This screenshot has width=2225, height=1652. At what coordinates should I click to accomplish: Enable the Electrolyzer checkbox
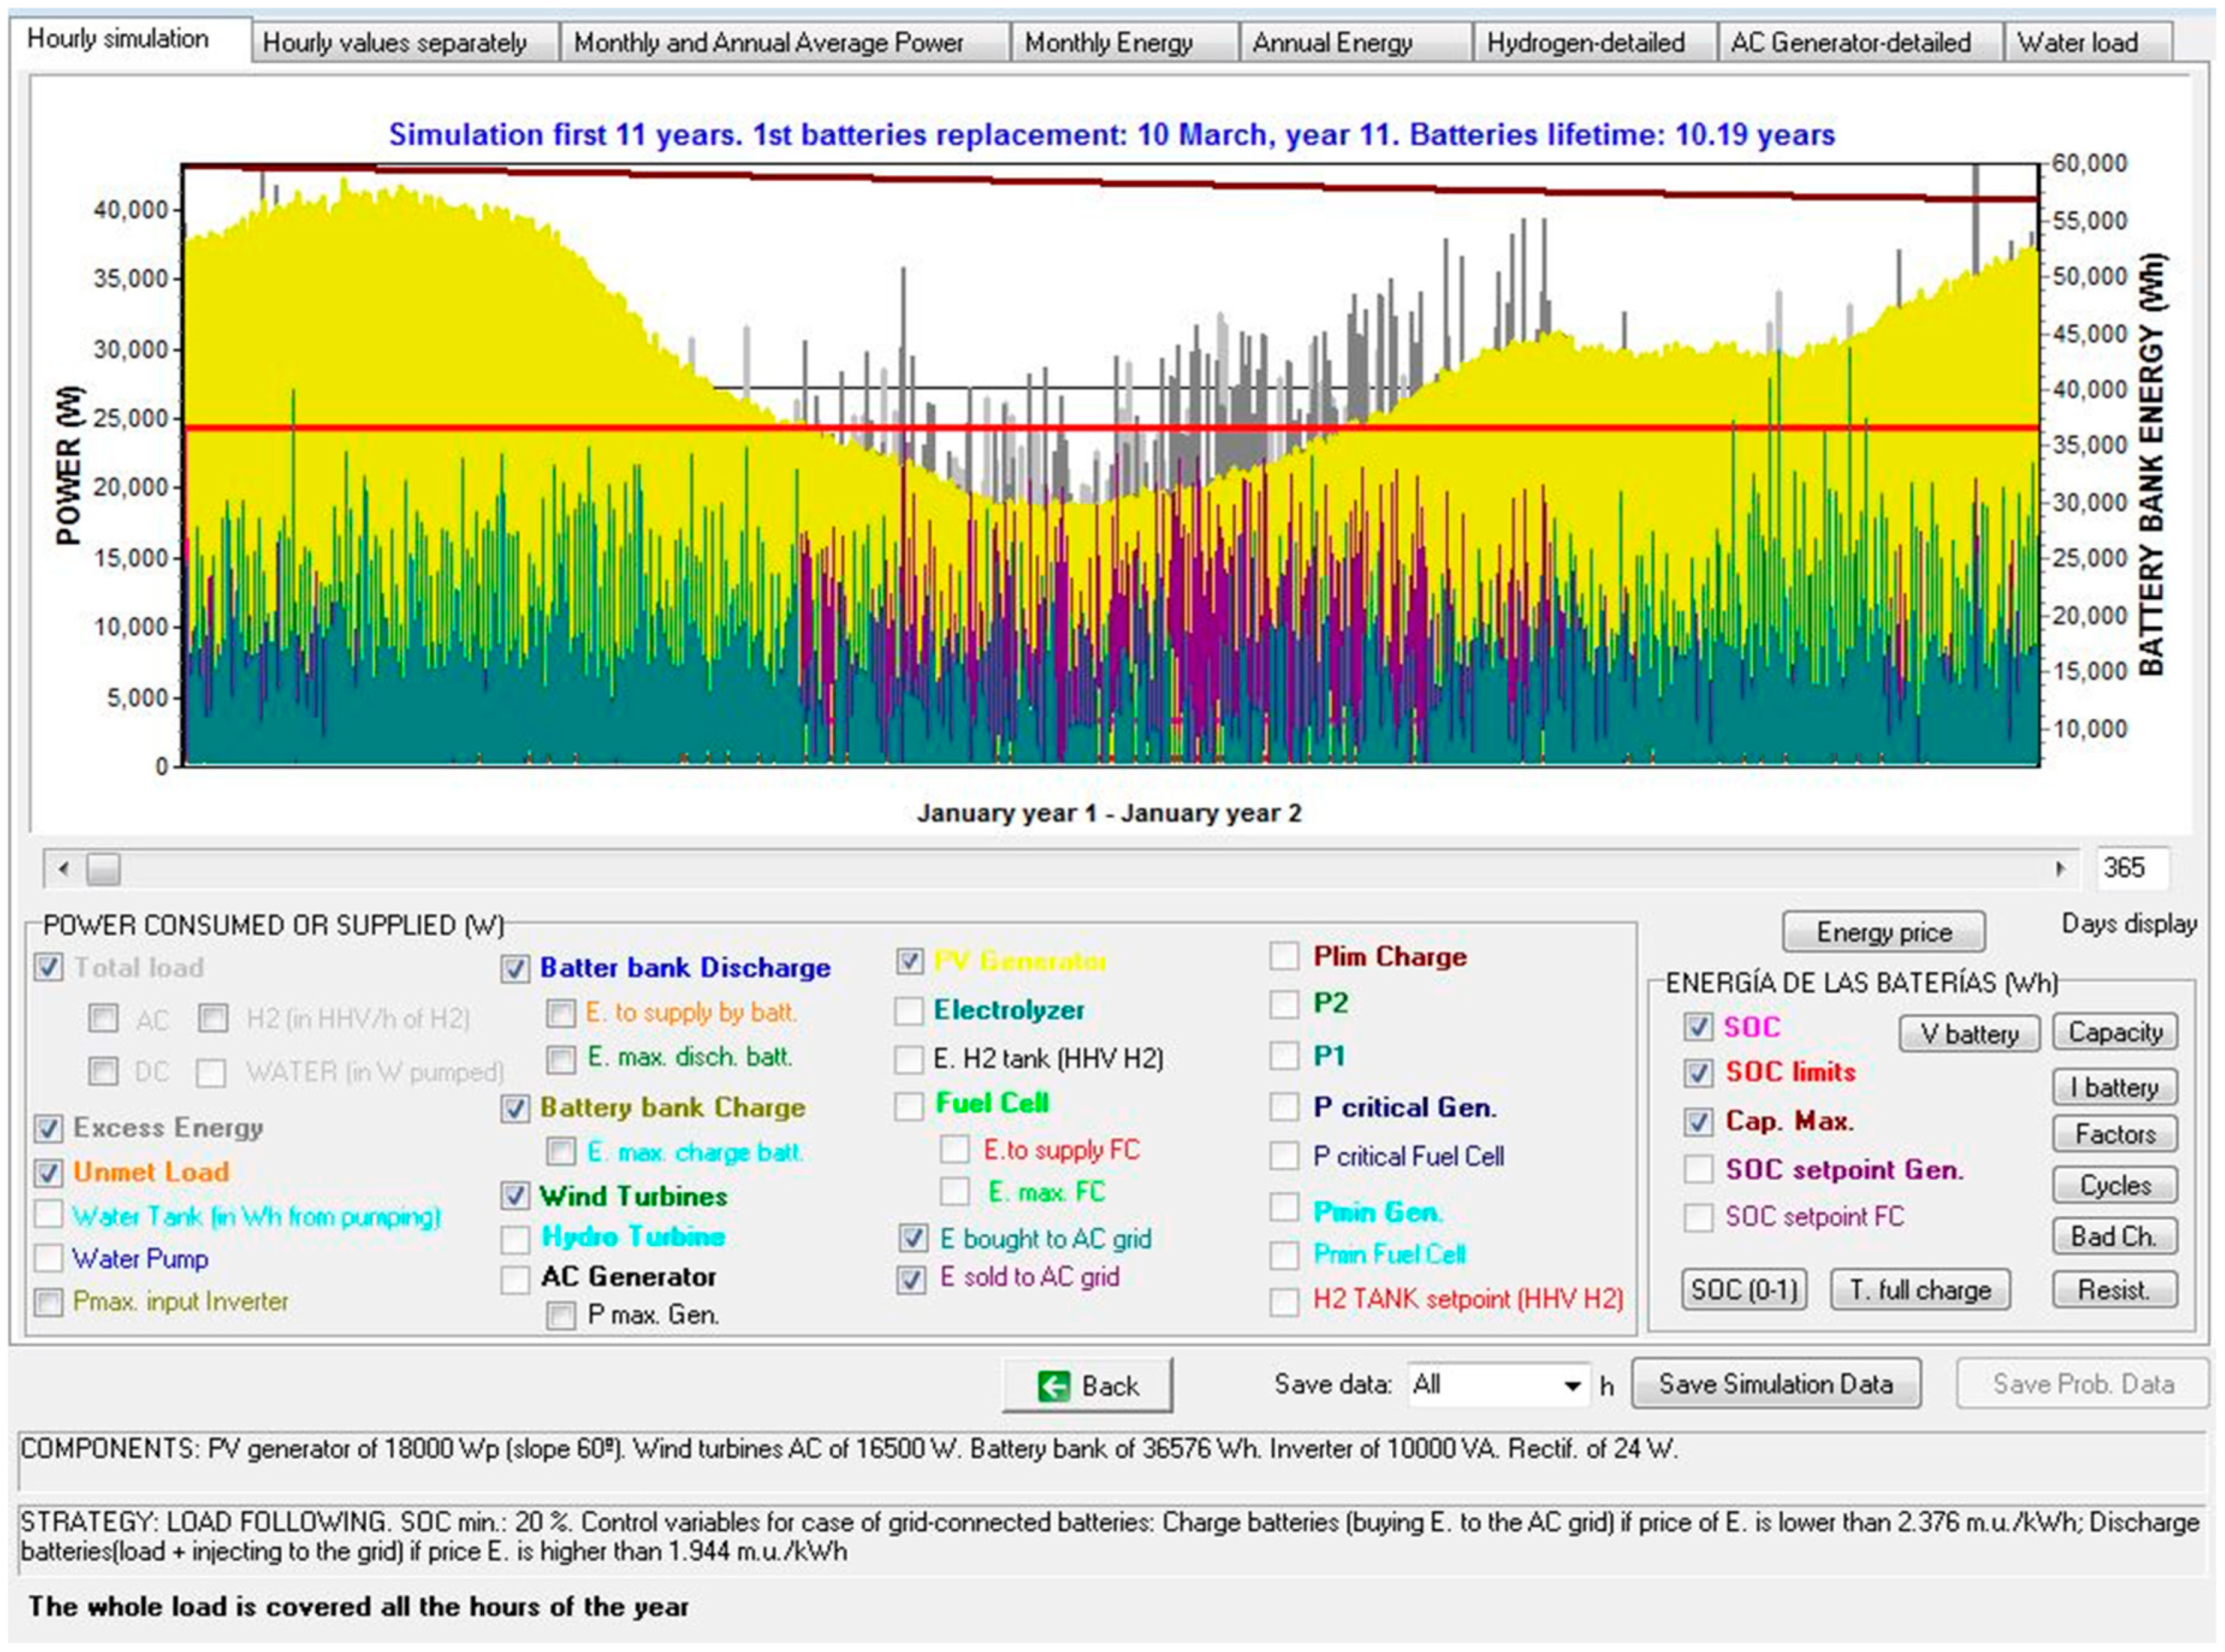click(909, 1011)
